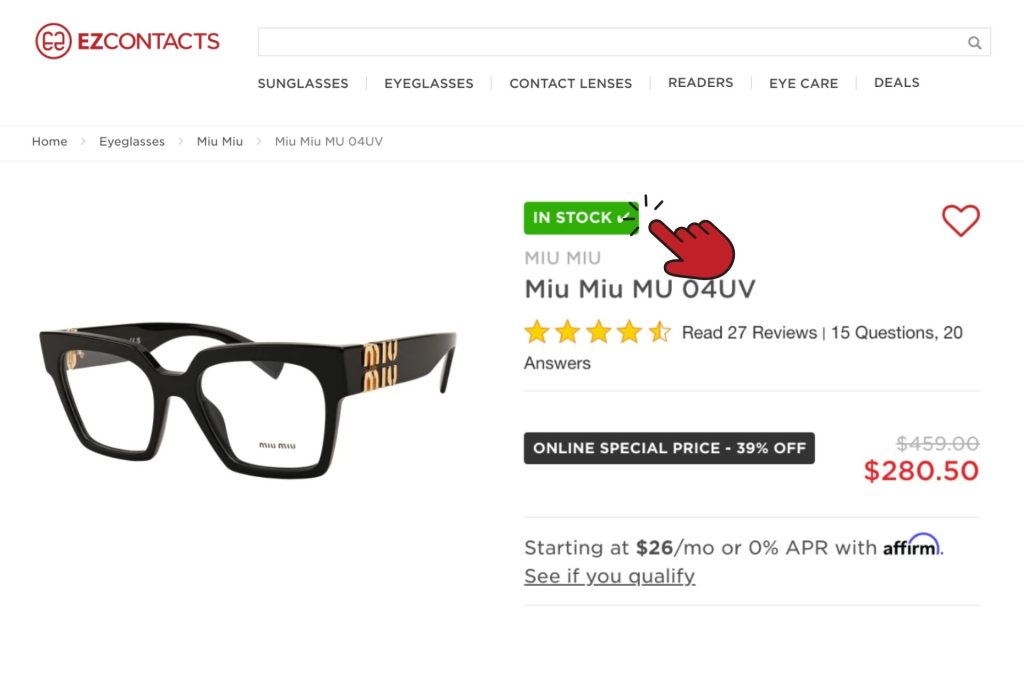
Task: Open the SUNGLASSES menu
Action: tap(303, 84)
